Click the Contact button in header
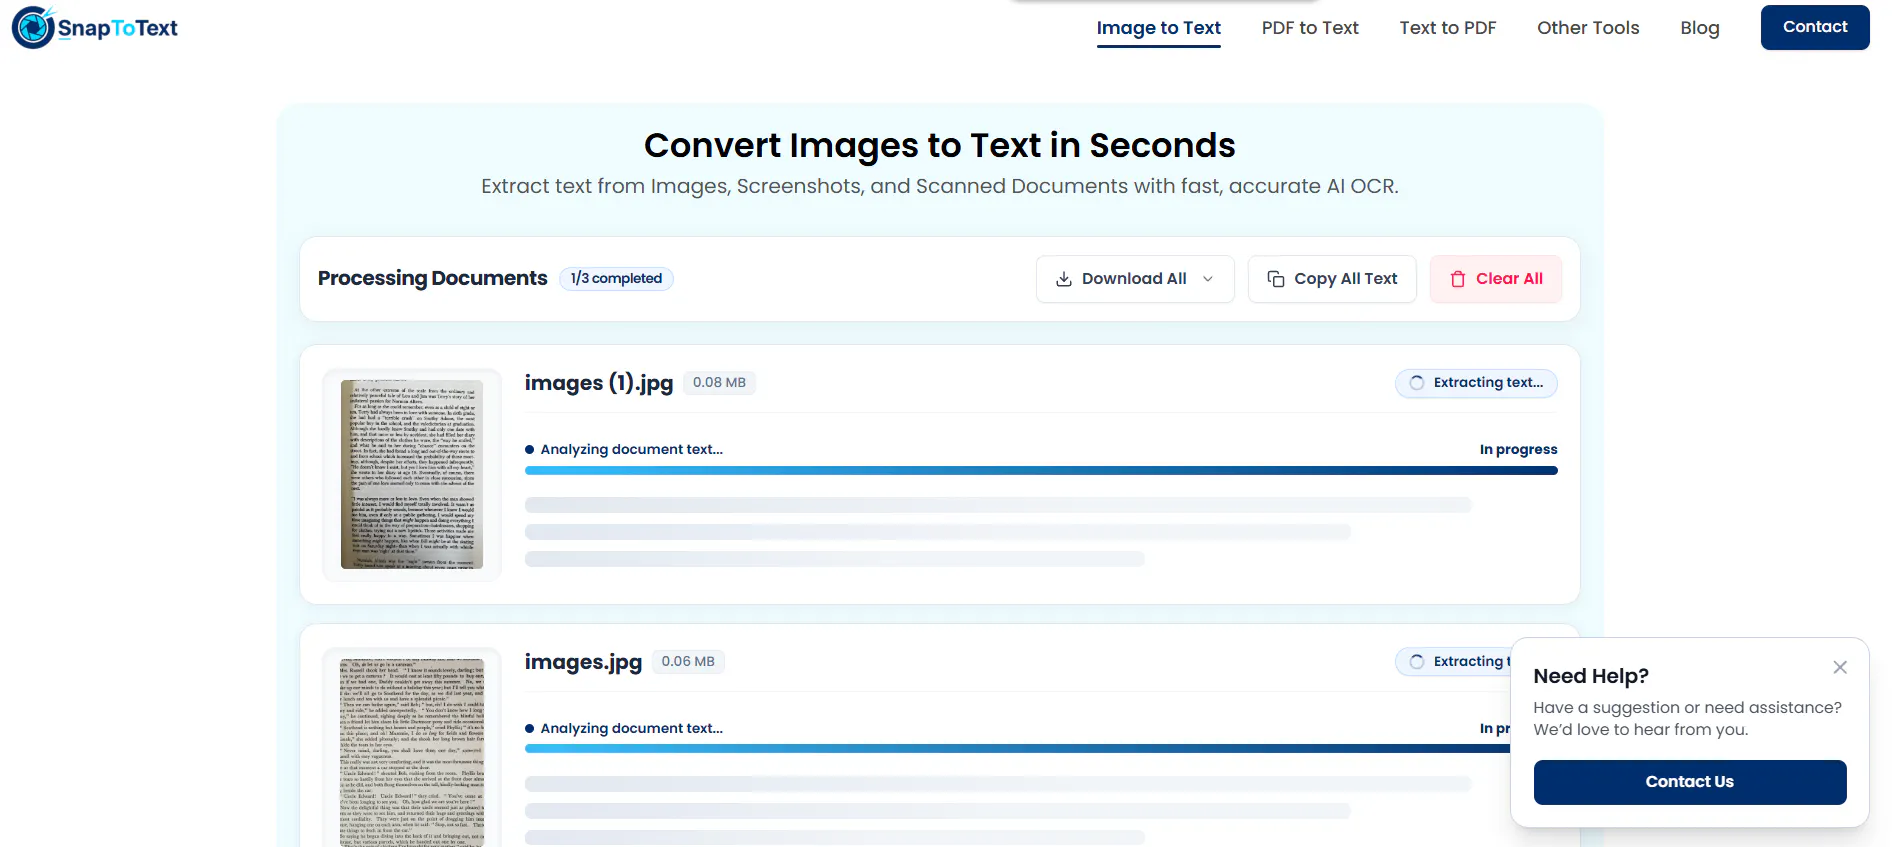This screenshot has height=847, width=1892. tap(1815, 27)
